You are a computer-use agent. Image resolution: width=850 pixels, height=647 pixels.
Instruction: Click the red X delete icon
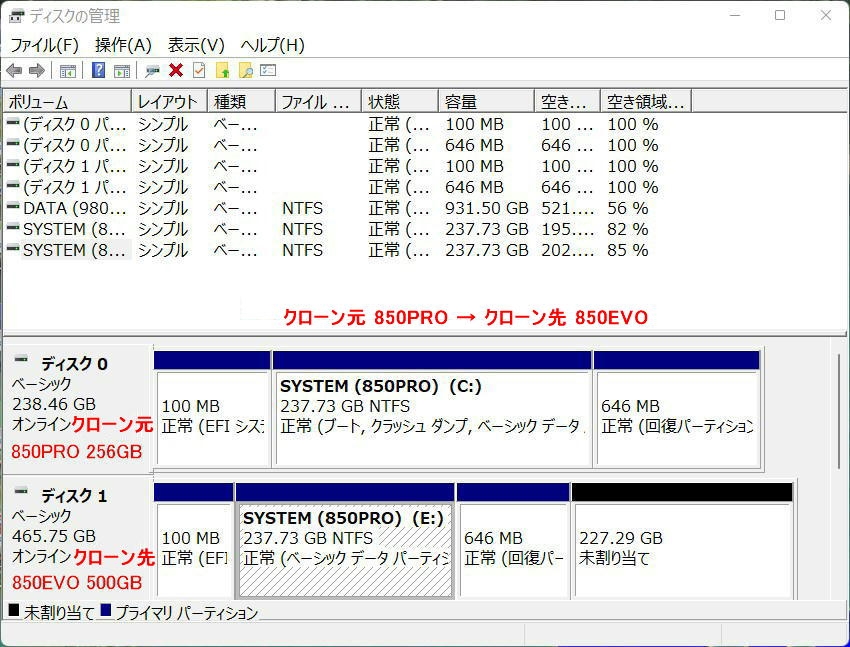click(176, 70)
